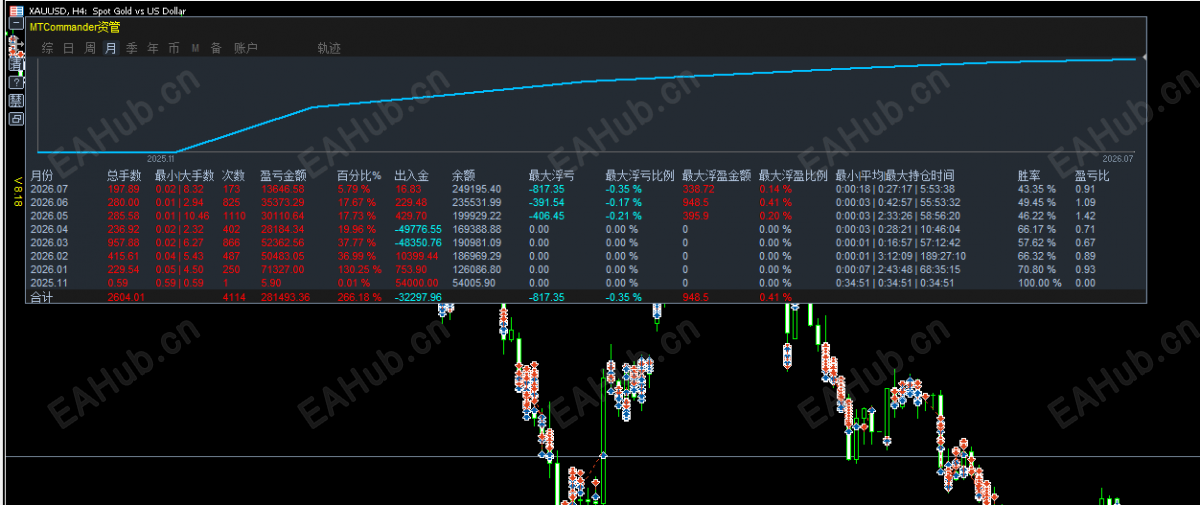Click win rate 100.00 %
The height and width of the screenshot is (505, 1200).
click(1039, 283)
